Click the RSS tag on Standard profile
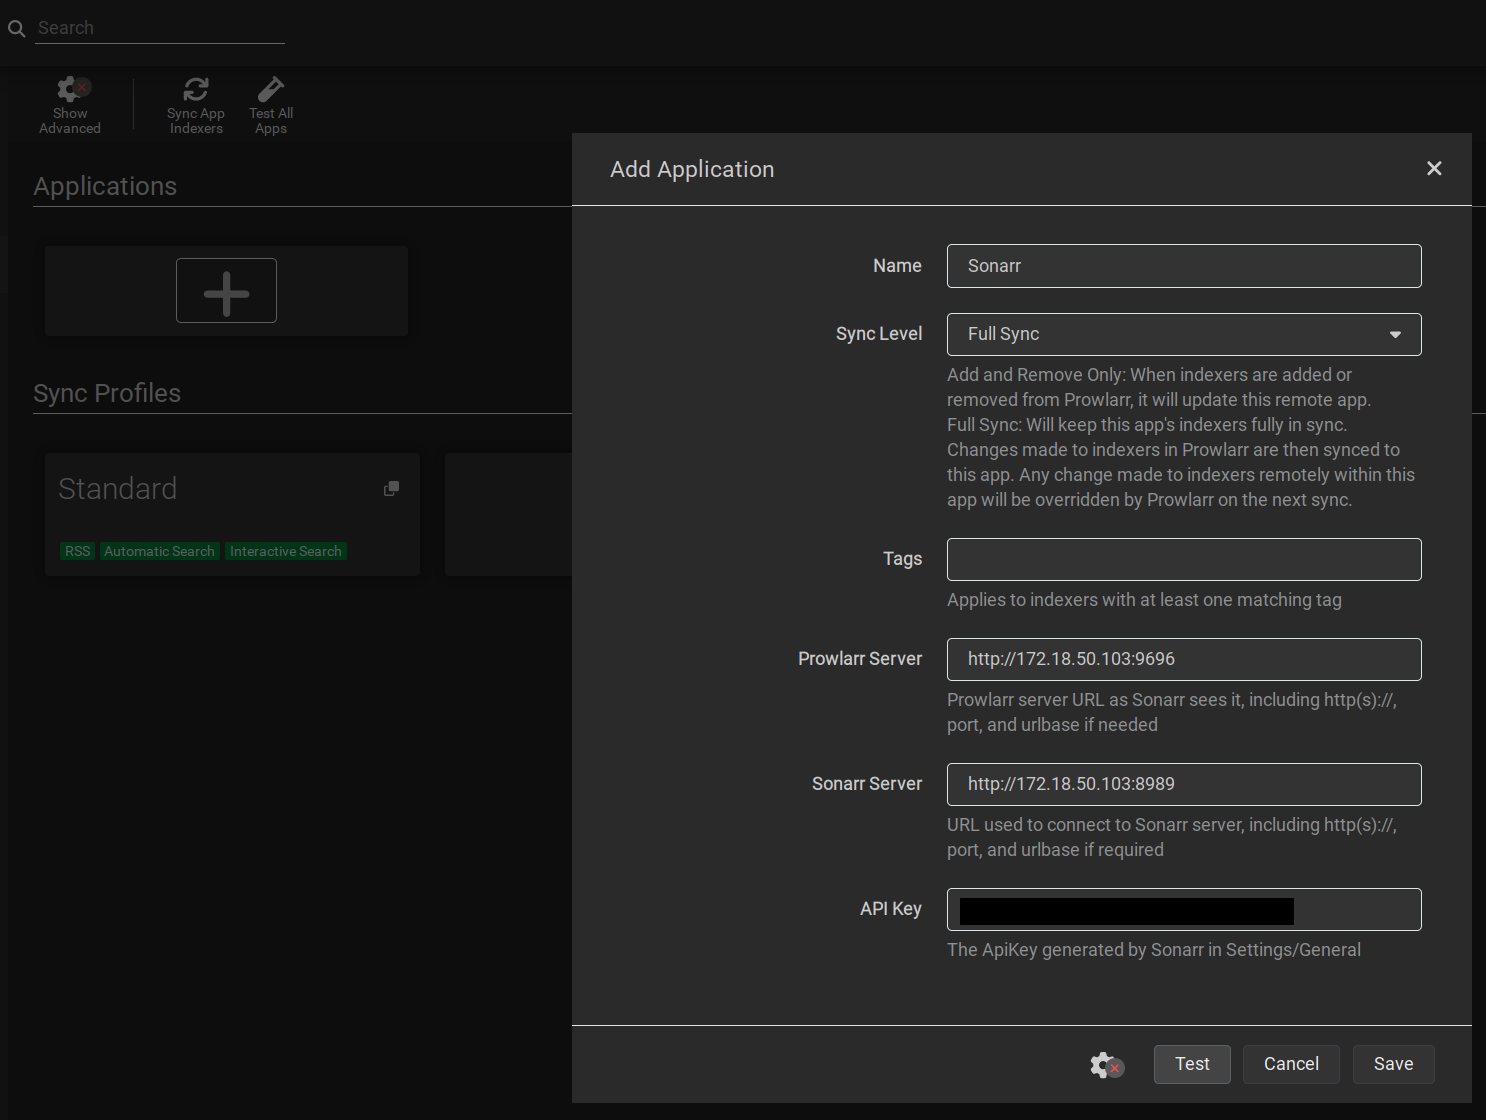The width and height of the screenshot is (1486, 1120). [77, 551]
